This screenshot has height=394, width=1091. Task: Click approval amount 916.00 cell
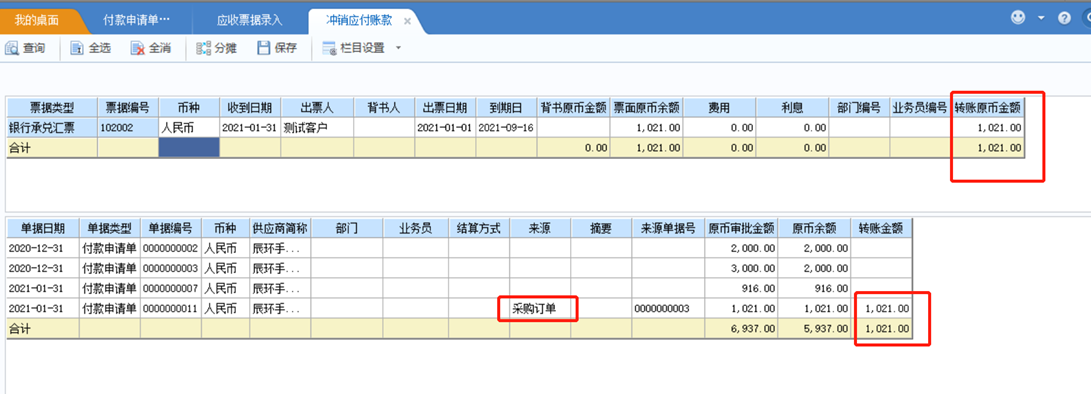[741, 288]
